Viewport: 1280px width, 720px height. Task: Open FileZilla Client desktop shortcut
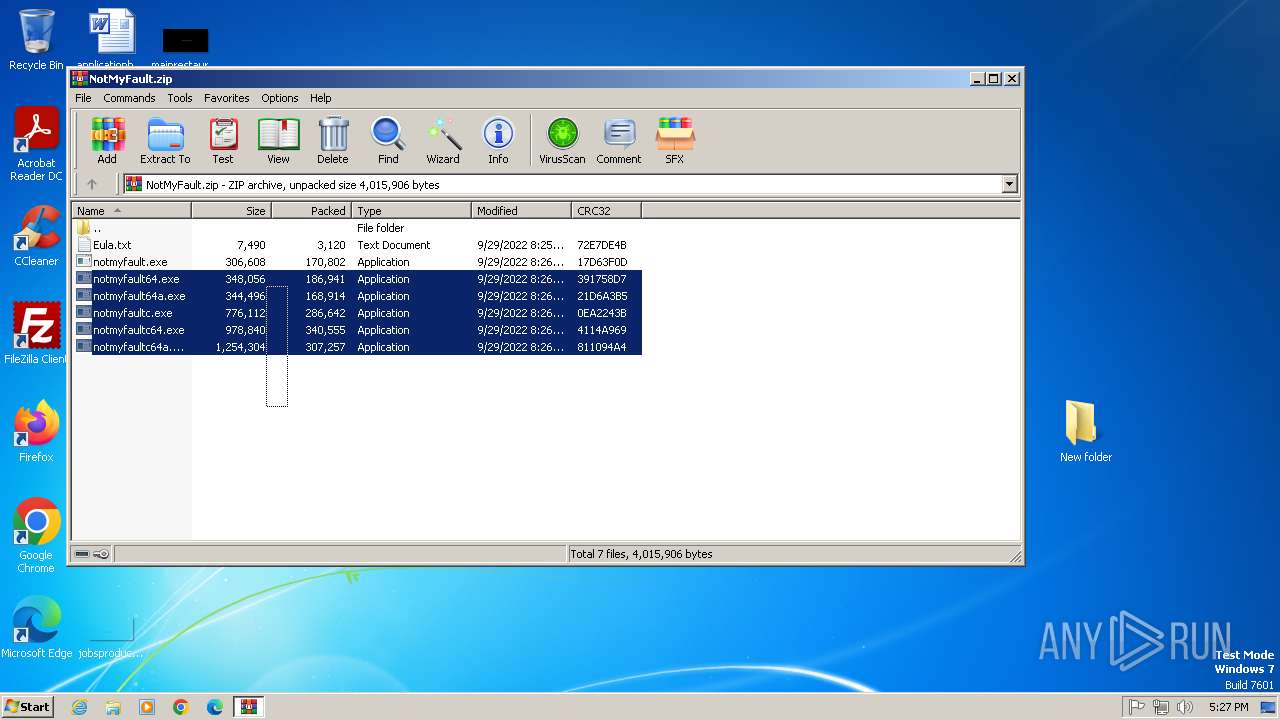pyautogui.click(x=36, y=334)
